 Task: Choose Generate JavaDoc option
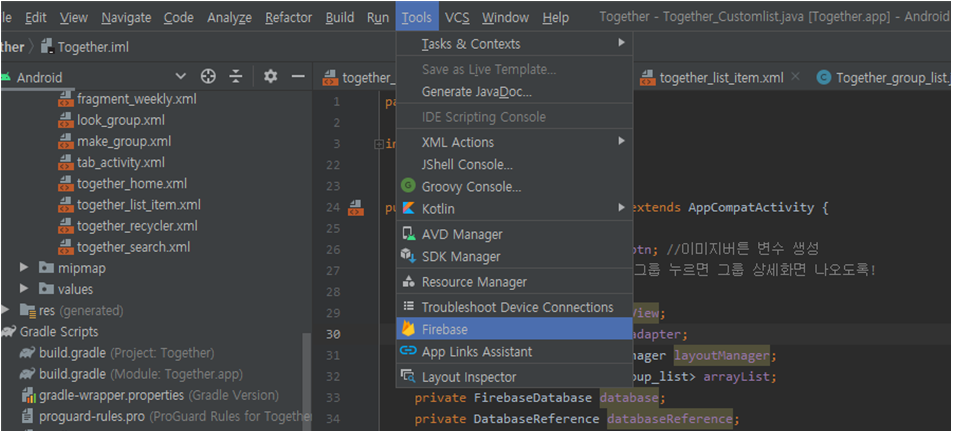[514, 92]
